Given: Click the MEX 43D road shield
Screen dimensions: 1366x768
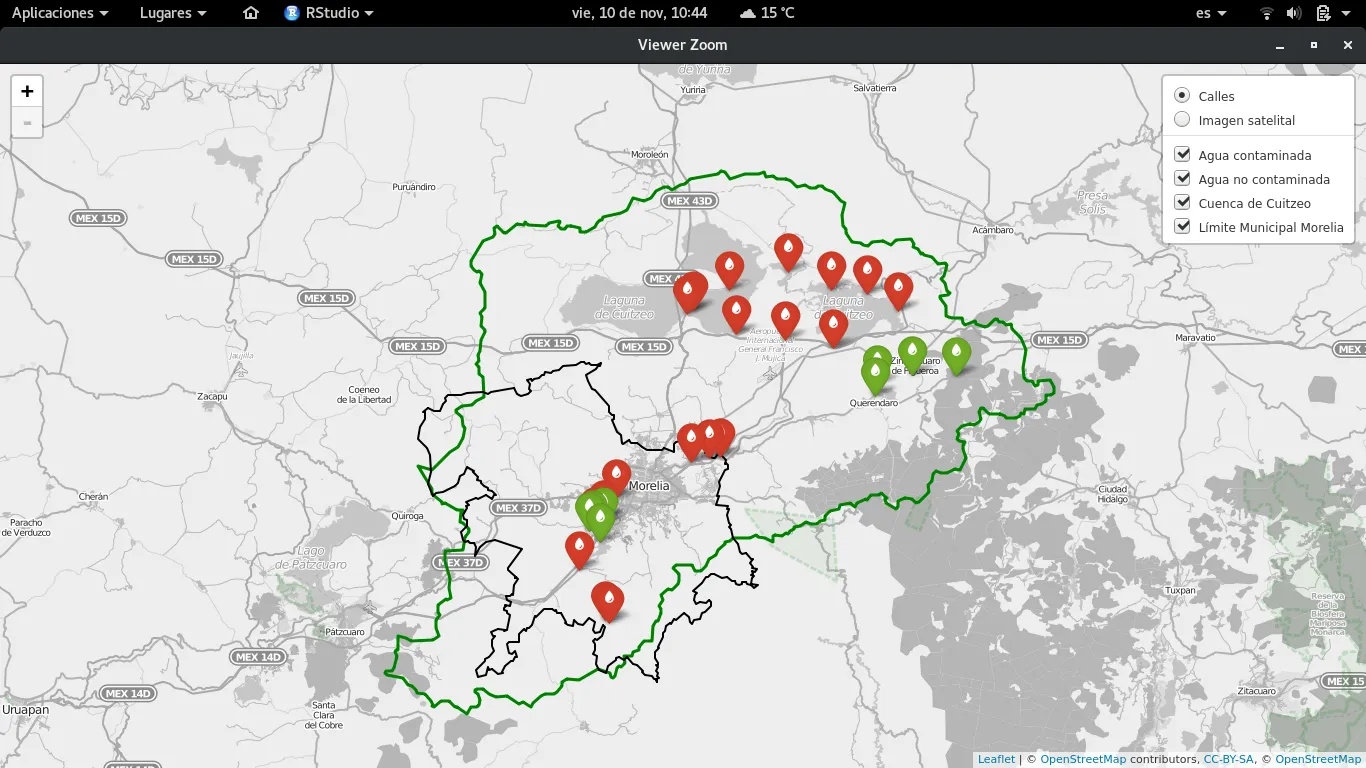Looking at the screenshot, I should pos(690,200).
